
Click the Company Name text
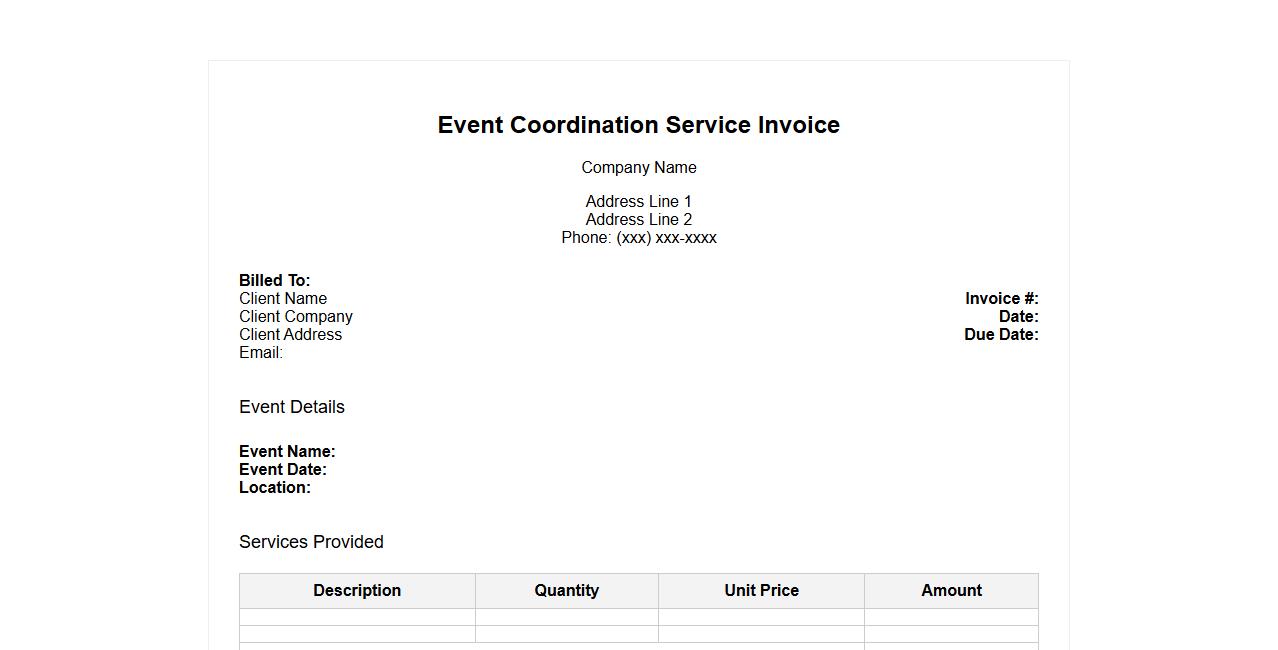click(x=638, y=168)
